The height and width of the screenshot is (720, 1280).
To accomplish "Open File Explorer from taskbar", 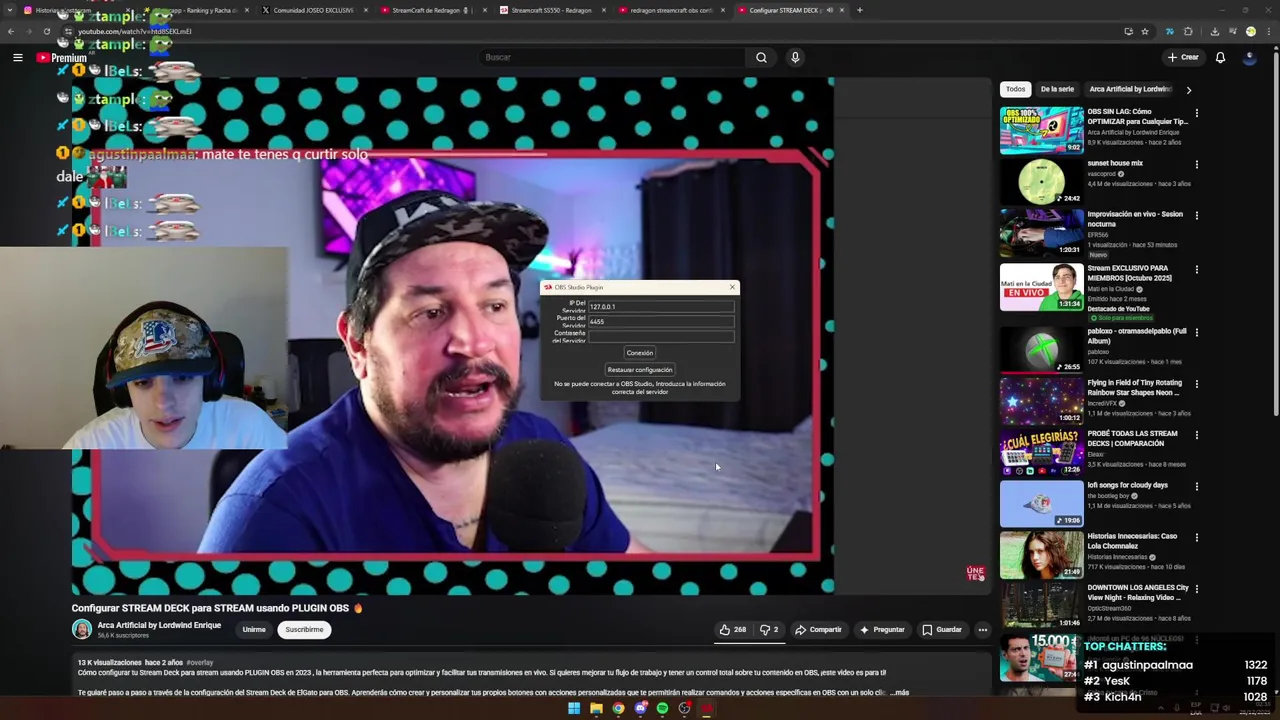I will pyautogui.click(x=596, y=709).
